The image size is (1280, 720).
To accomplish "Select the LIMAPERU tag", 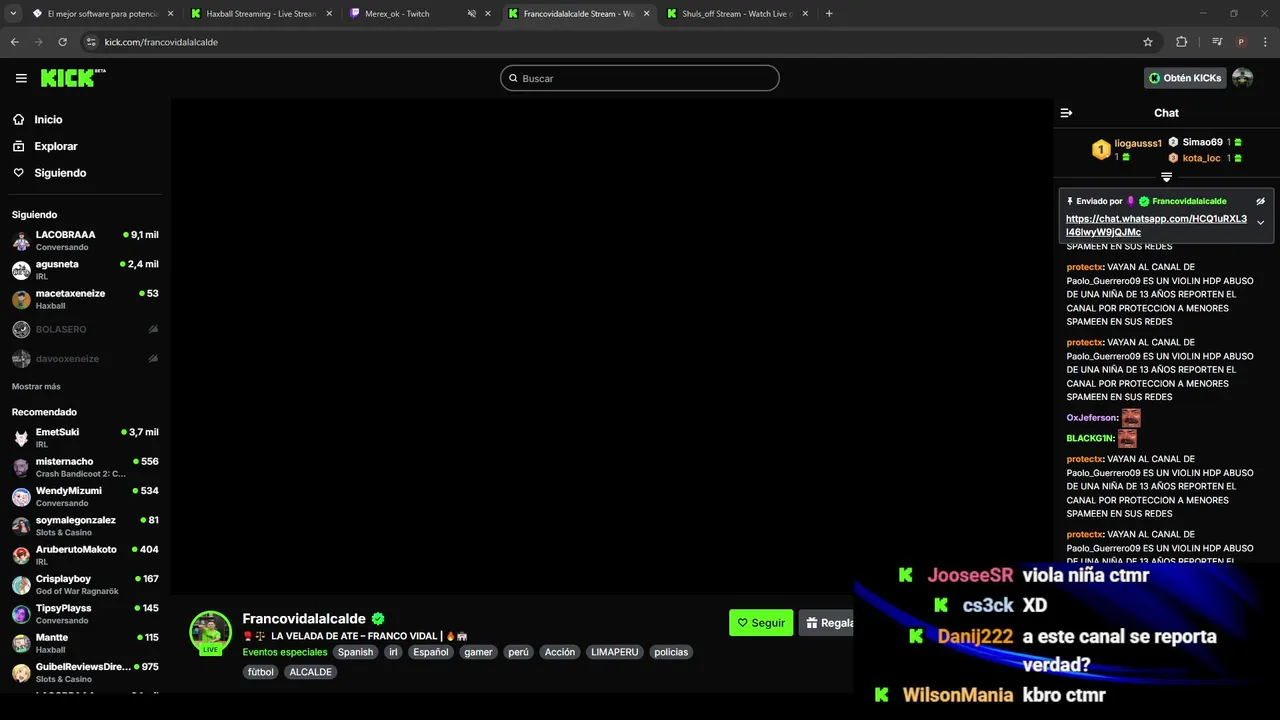I will point(615,652).
